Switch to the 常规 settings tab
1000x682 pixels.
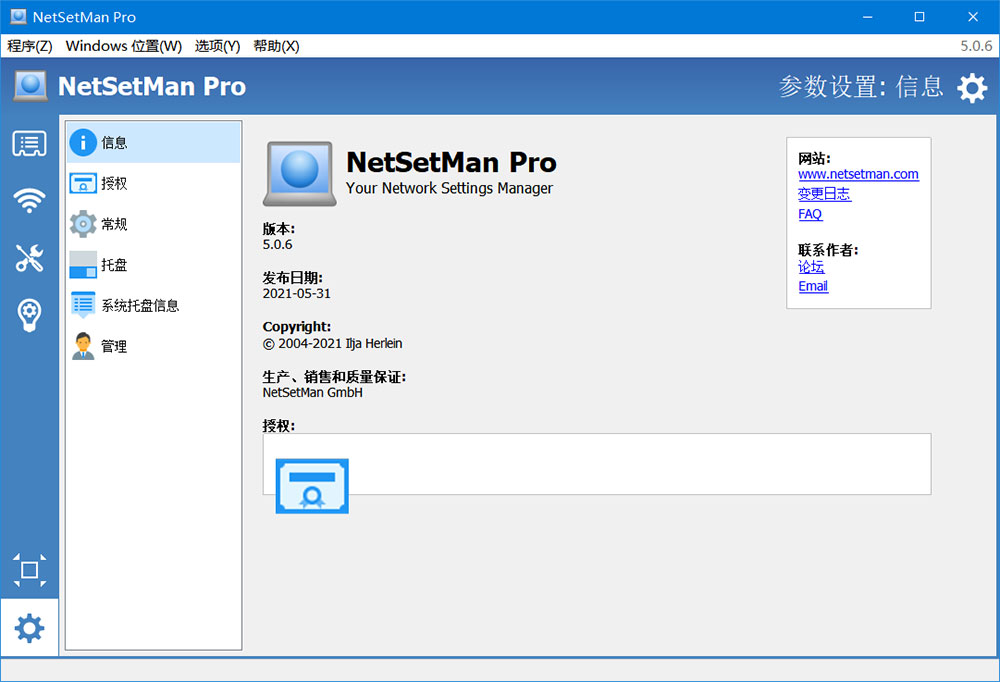(x=113, y=224)
